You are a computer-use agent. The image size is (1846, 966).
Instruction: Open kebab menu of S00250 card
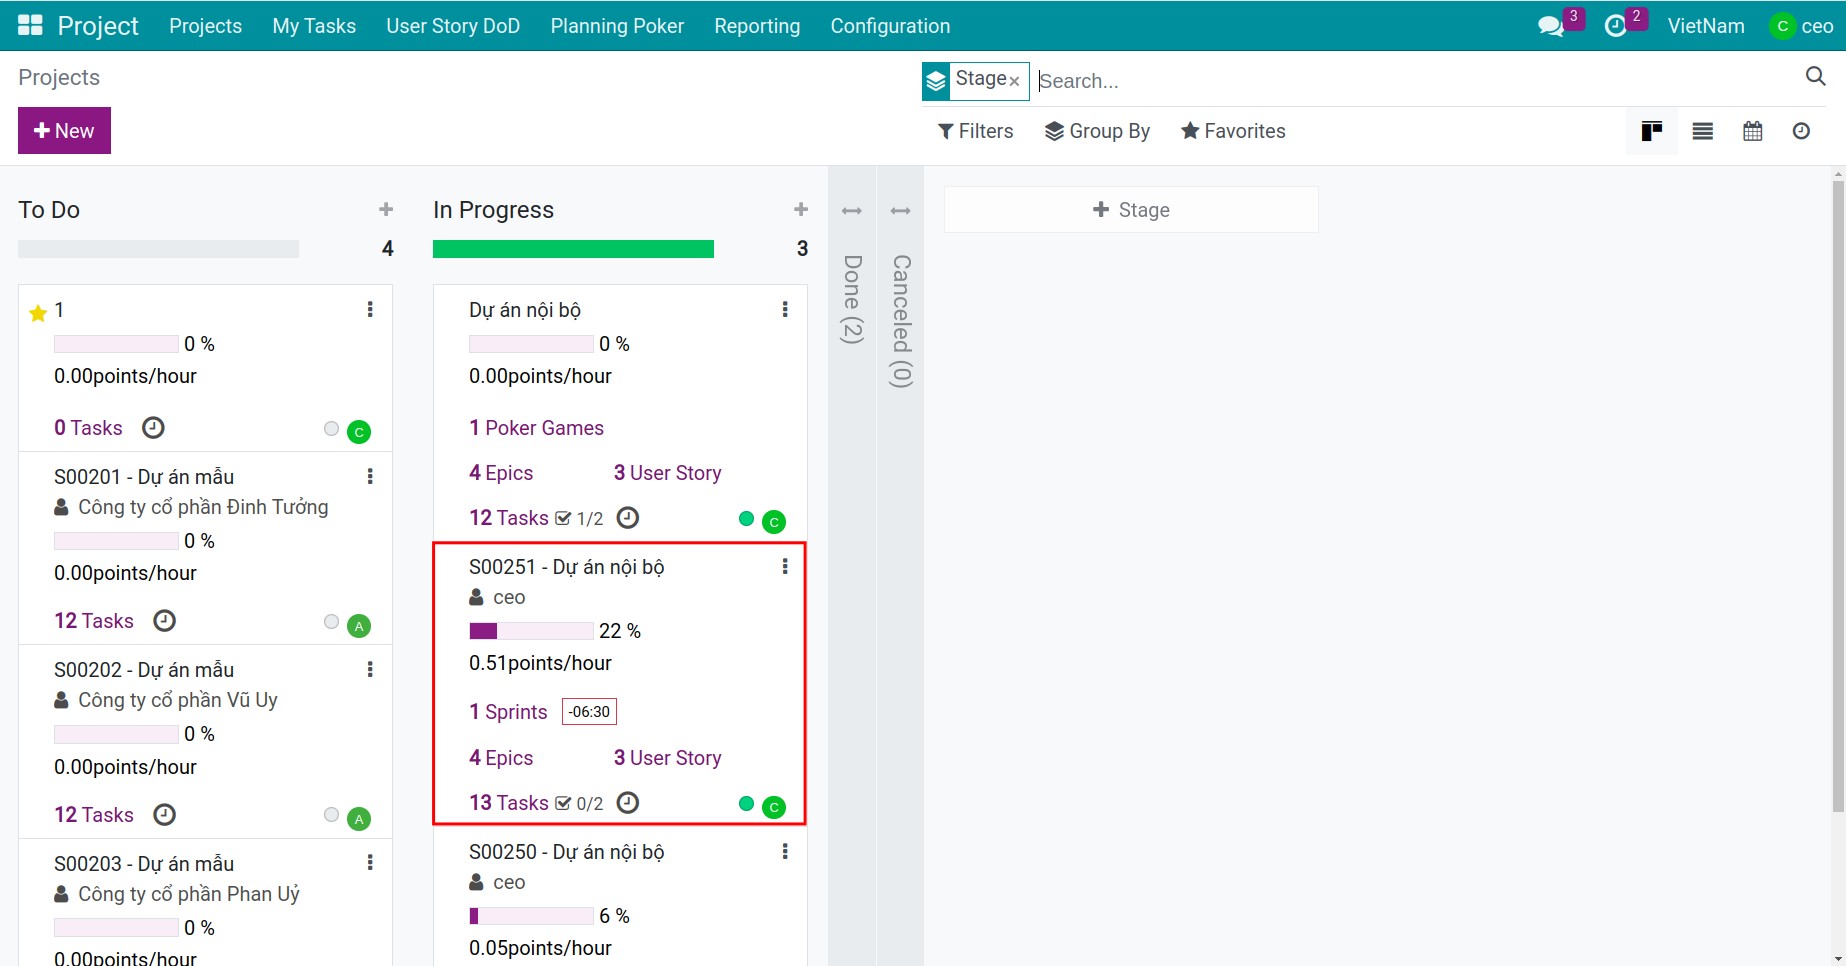coord(785,852)
